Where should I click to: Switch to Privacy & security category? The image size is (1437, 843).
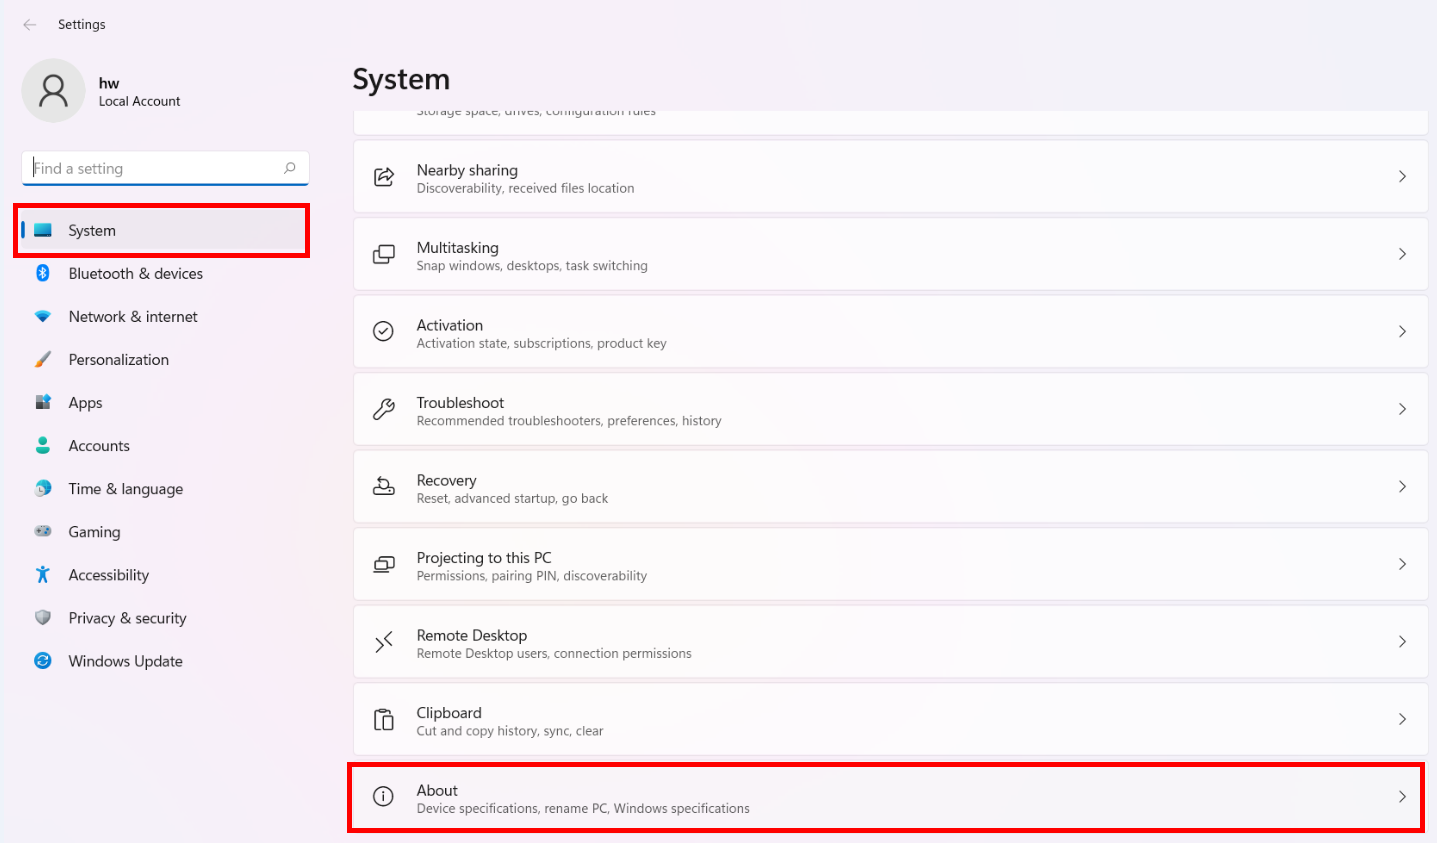click(127, 618)
